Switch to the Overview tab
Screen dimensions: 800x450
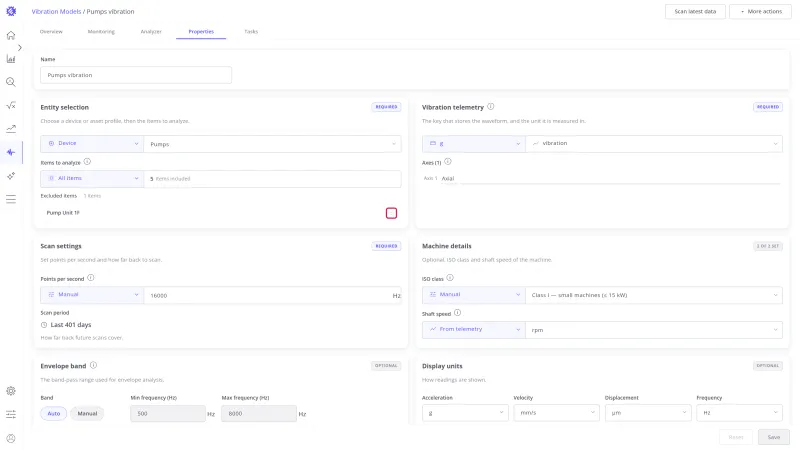51,32
